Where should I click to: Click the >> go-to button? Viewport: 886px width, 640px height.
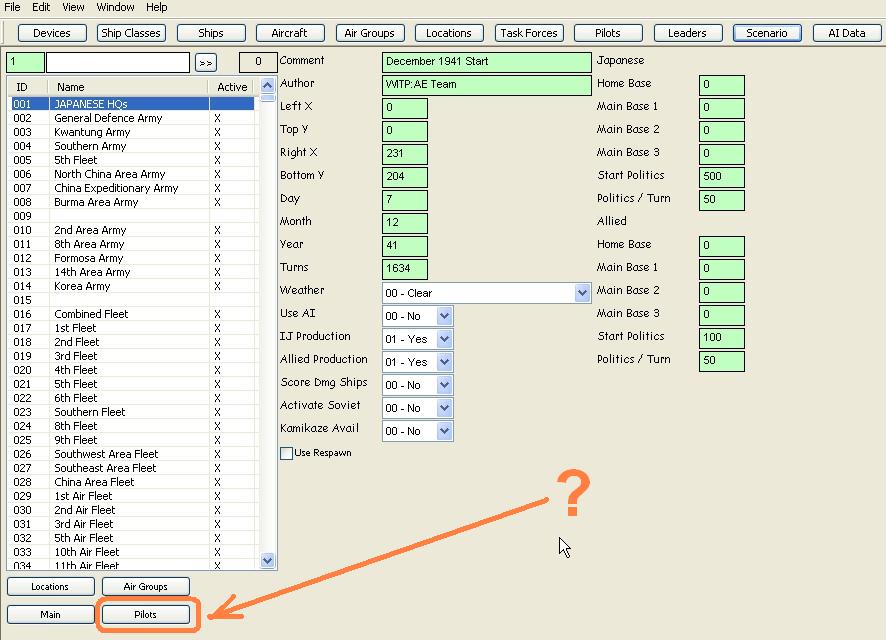coord(206,63)
